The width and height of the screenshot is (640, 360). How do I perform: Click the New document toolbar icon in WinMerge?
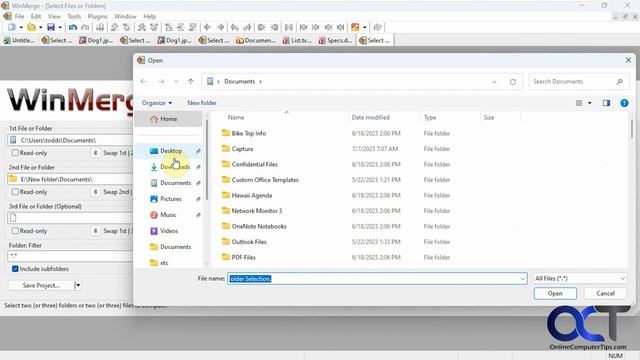(x=12, y=27)
